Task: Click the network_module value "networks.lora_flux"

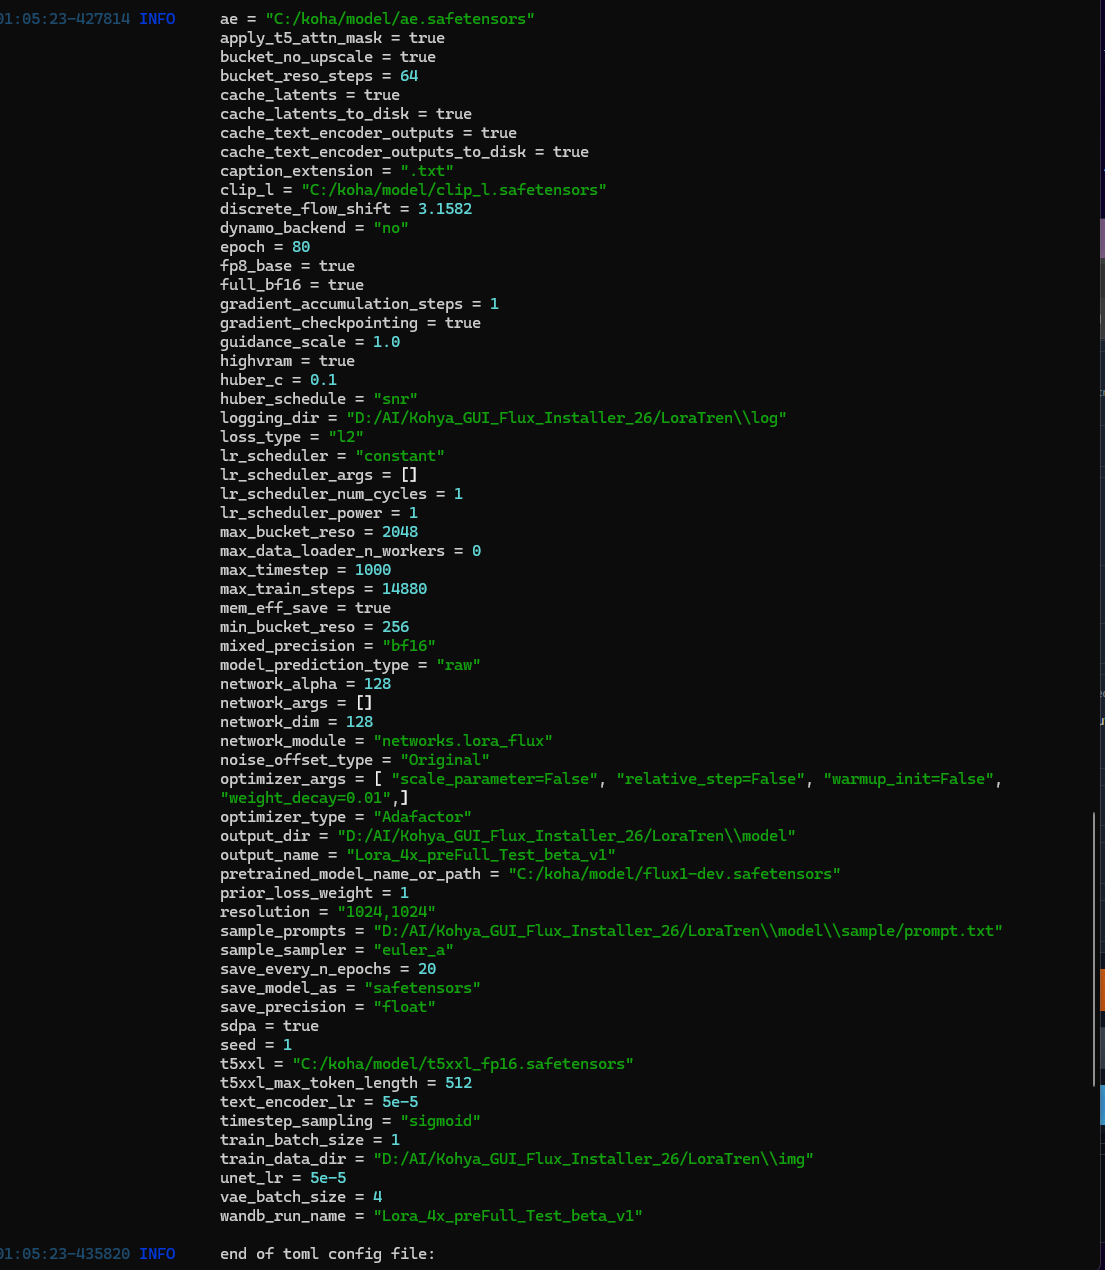Action: [463, 741]
